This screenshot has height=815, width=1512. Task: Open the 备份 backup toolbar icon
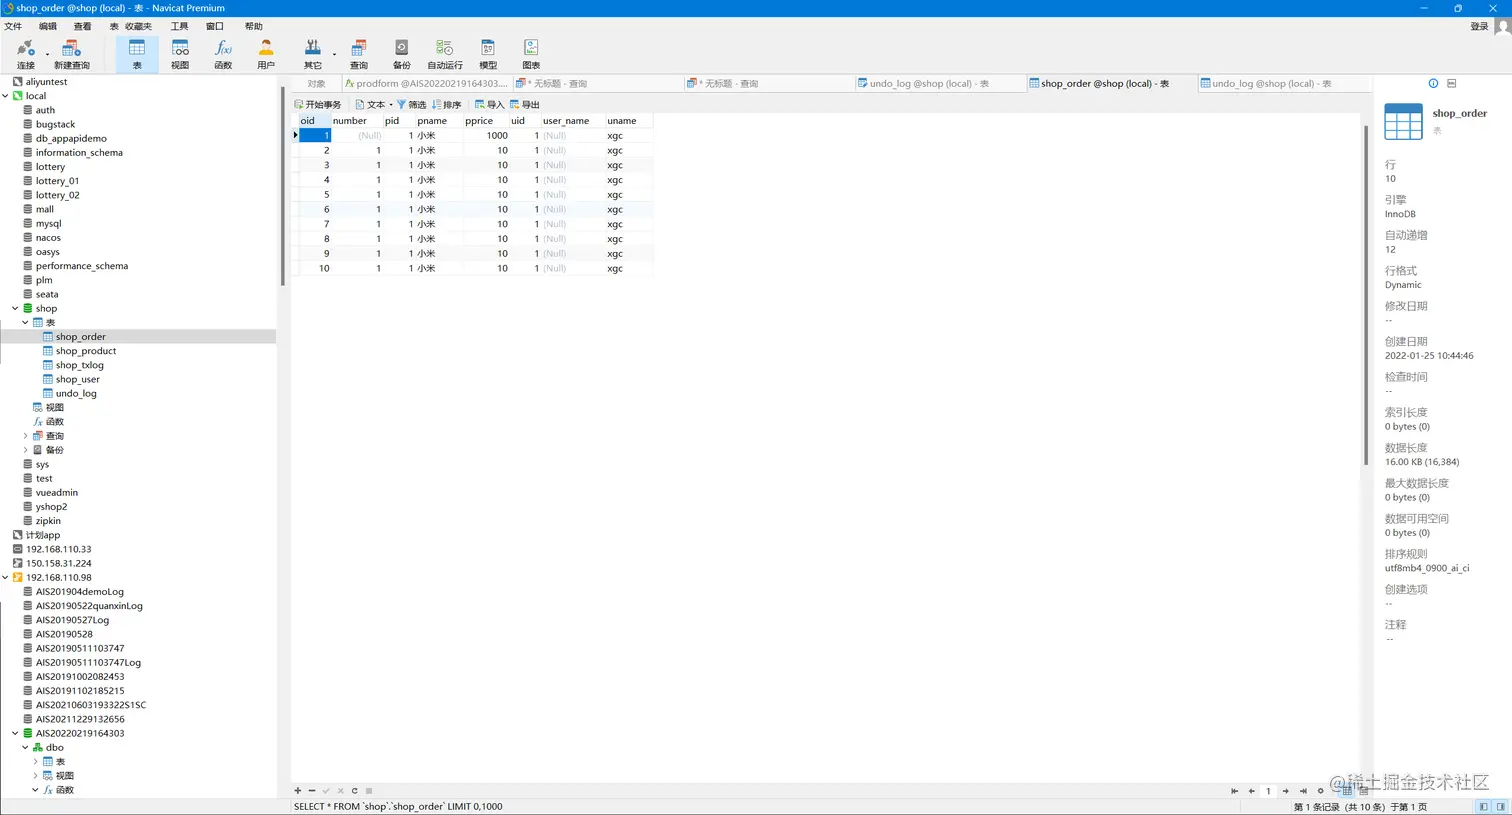[x=402, y=54]
